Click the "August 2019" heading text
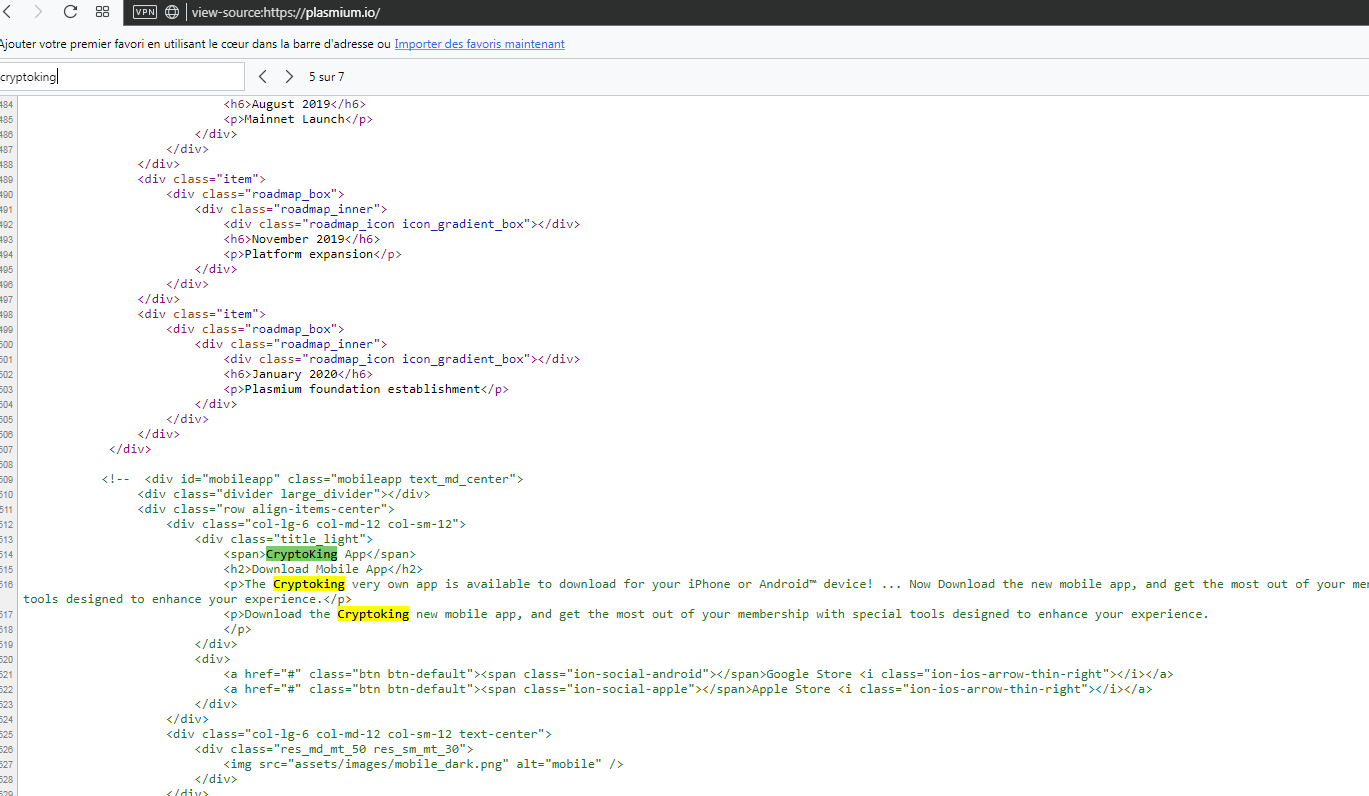 pos(291,104)
